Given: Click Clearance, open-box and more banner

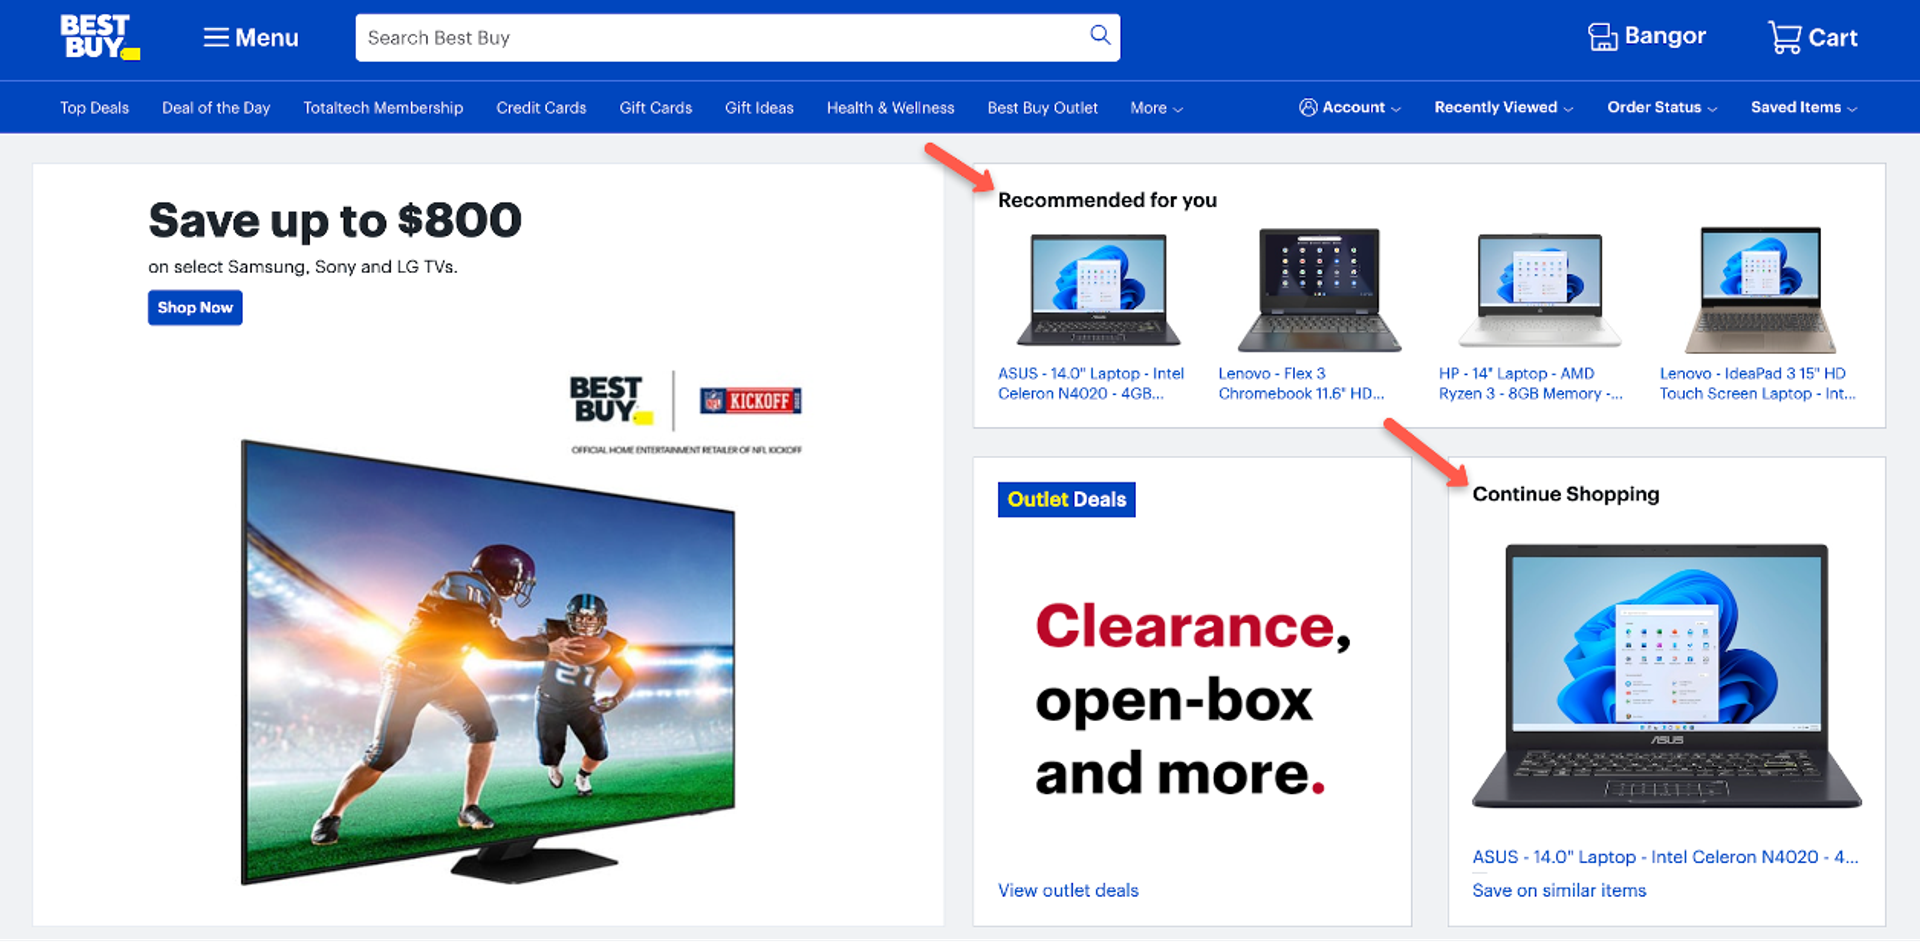Looking at the screenshot, I should [x=1192, y=699].
